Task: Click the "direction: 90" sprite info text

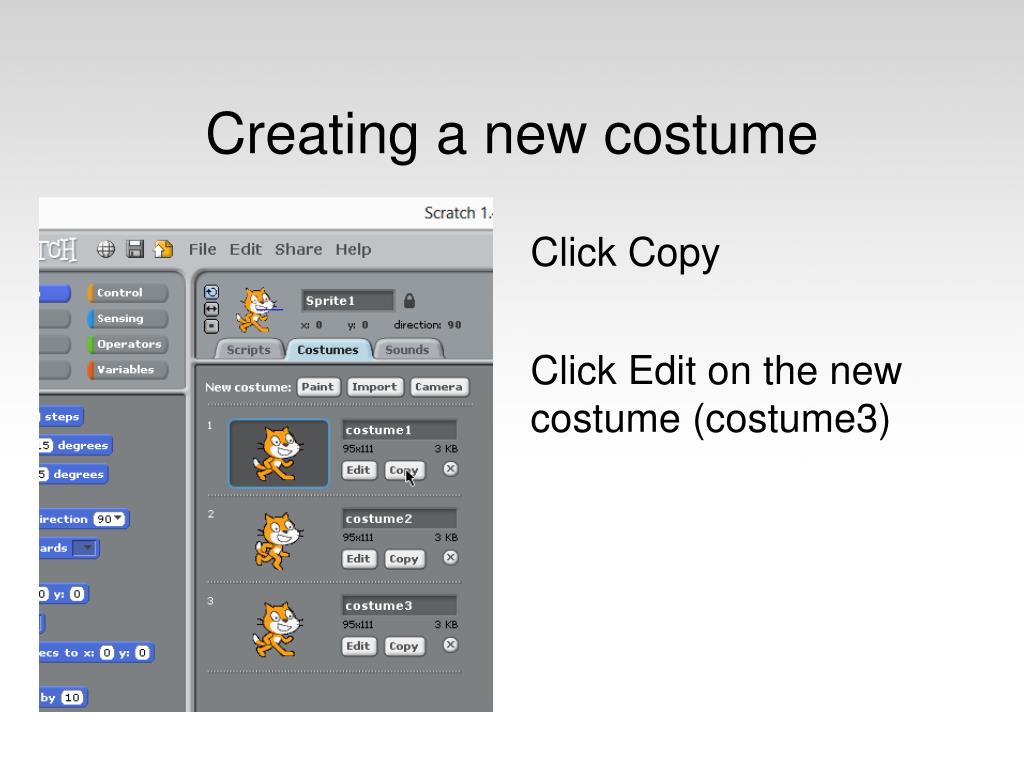Action: click(427, 325)
